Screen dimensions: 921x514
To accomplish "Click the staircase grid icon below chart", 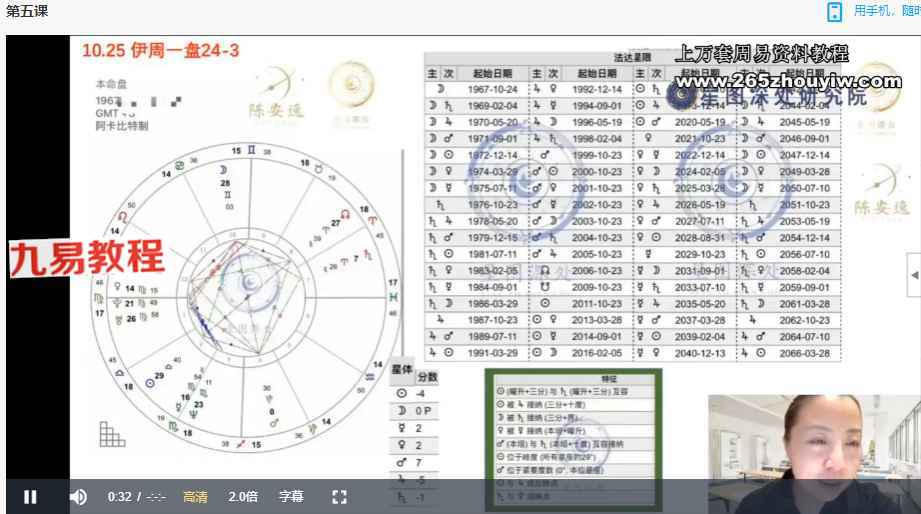I will [x=111, y=433].
